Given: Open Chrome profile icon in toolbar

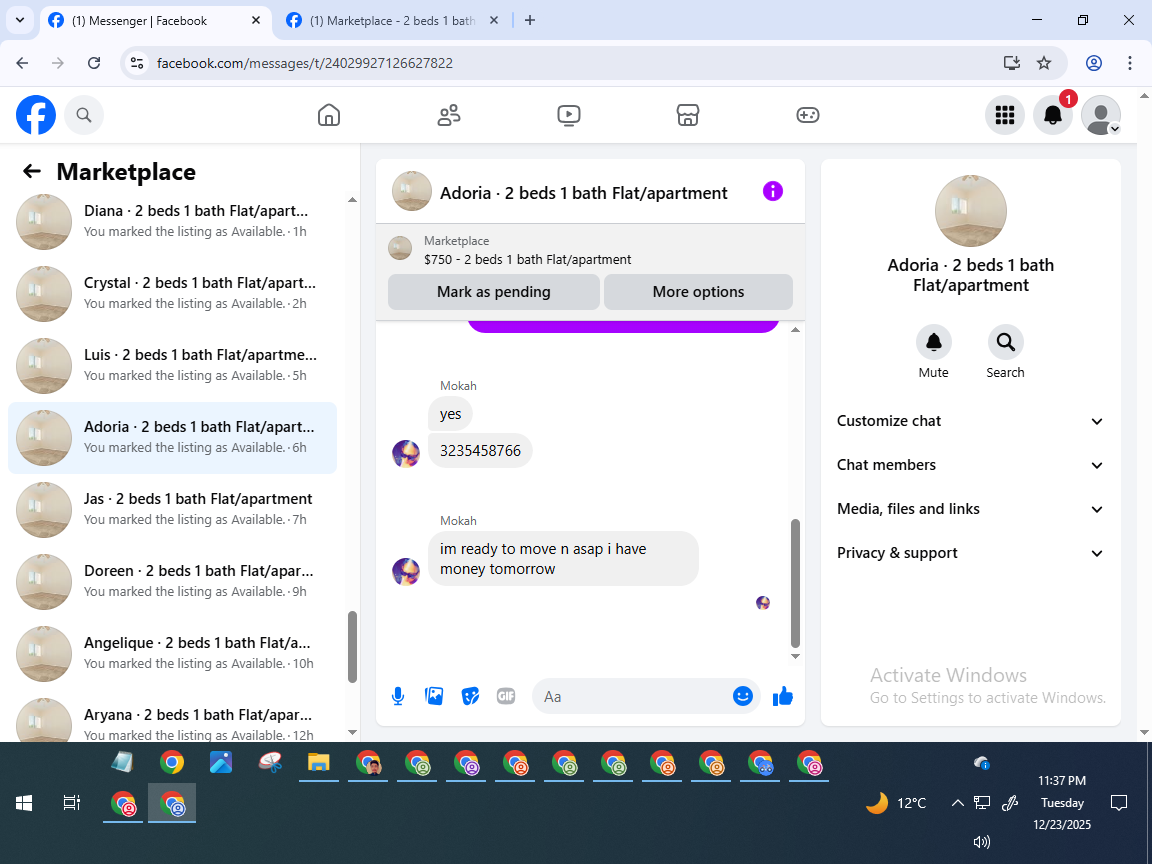Looking at the screenshot, I should [x=1094, y=63].
